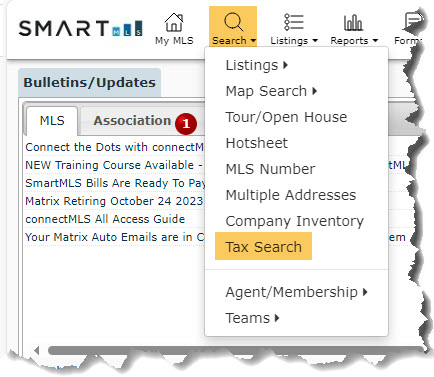This screenshot has height=377, width=434.
Task: Switch to the Association tab
Action: click(132, 121)
